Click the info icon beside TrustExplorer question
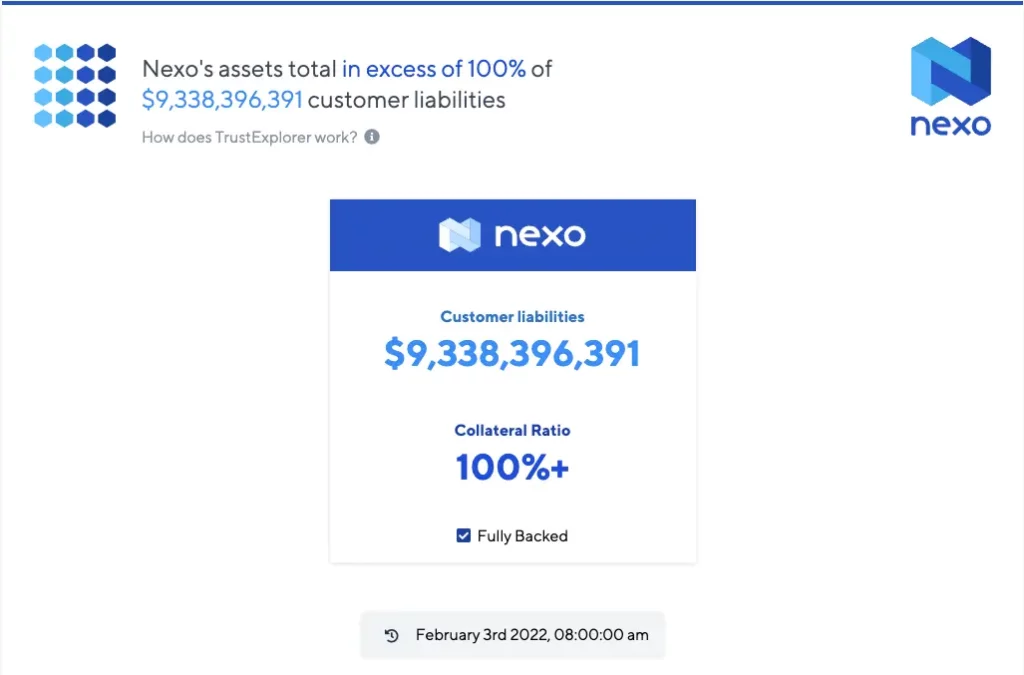 coord(372,137)
